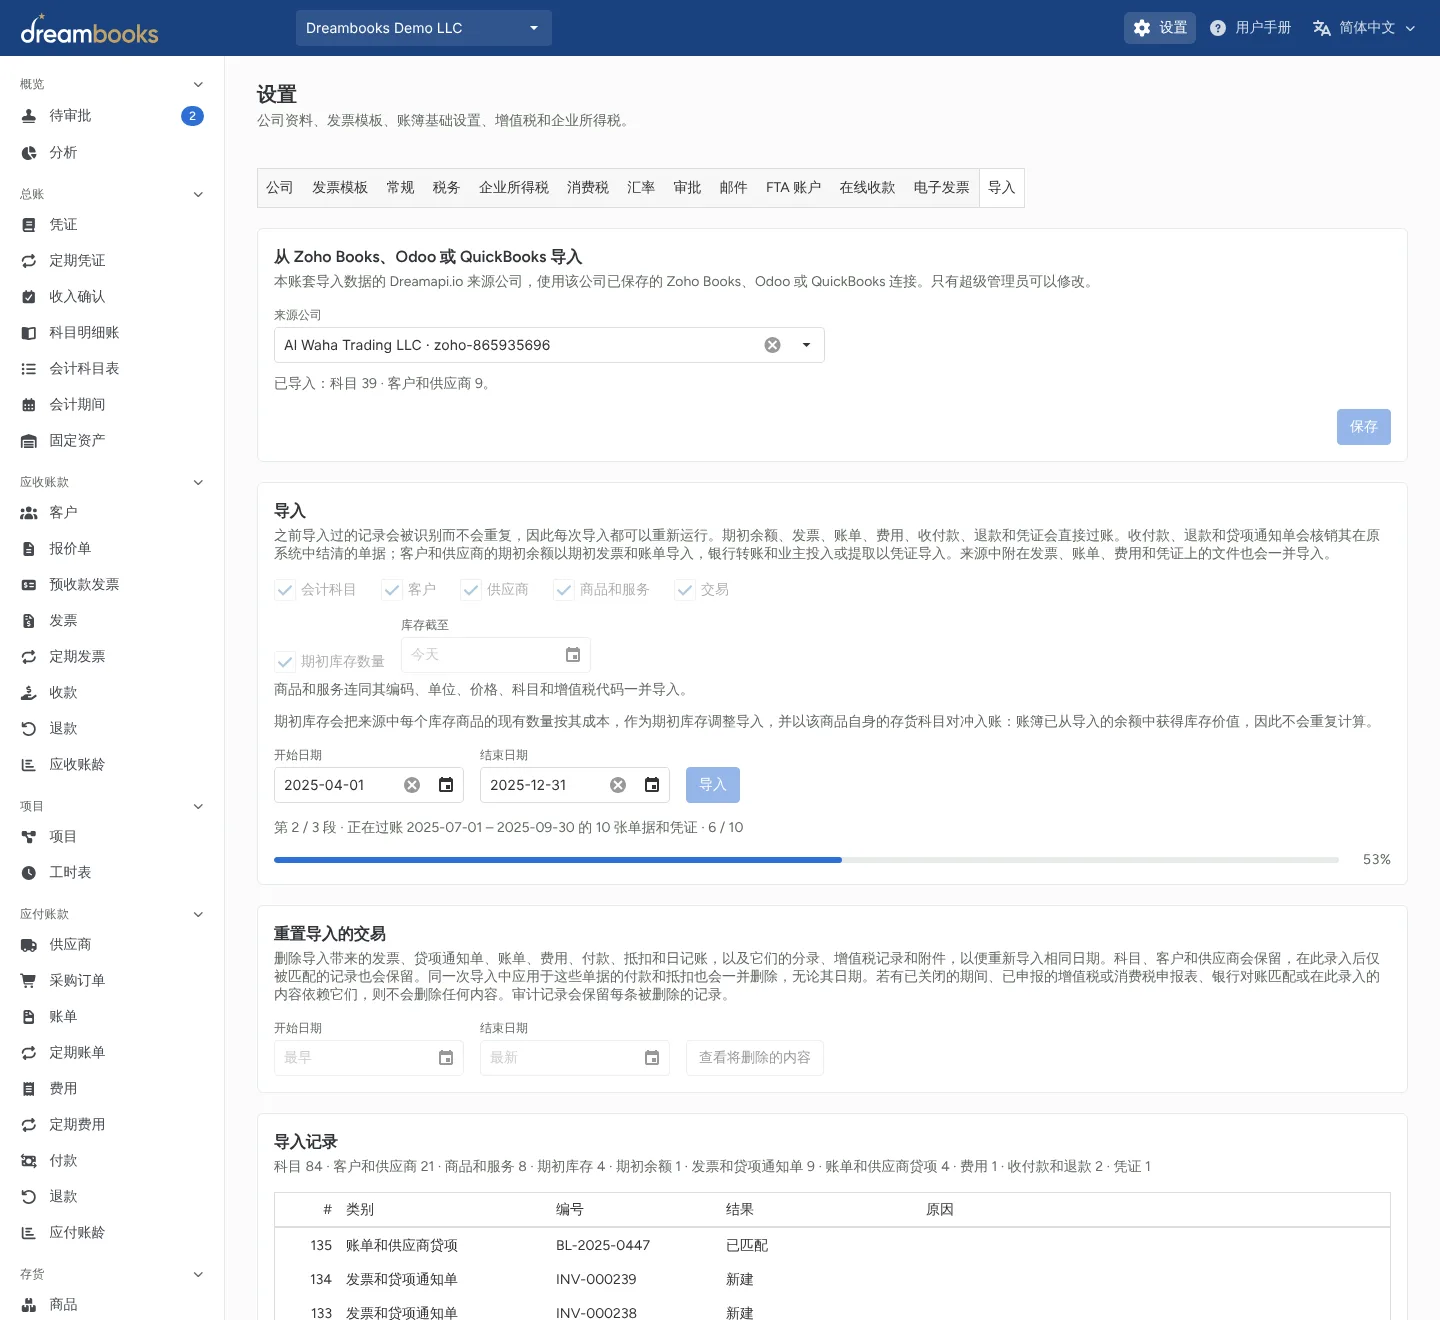This screenshot has height=1320, width=1440.
Task: Open the 客户 people icon
Action: (29, 513)
